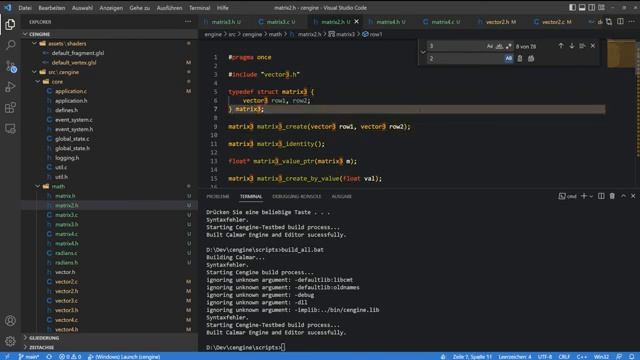Open the Source Control view
The height and width of the screenshot is (360, 640).
[10, 66]
